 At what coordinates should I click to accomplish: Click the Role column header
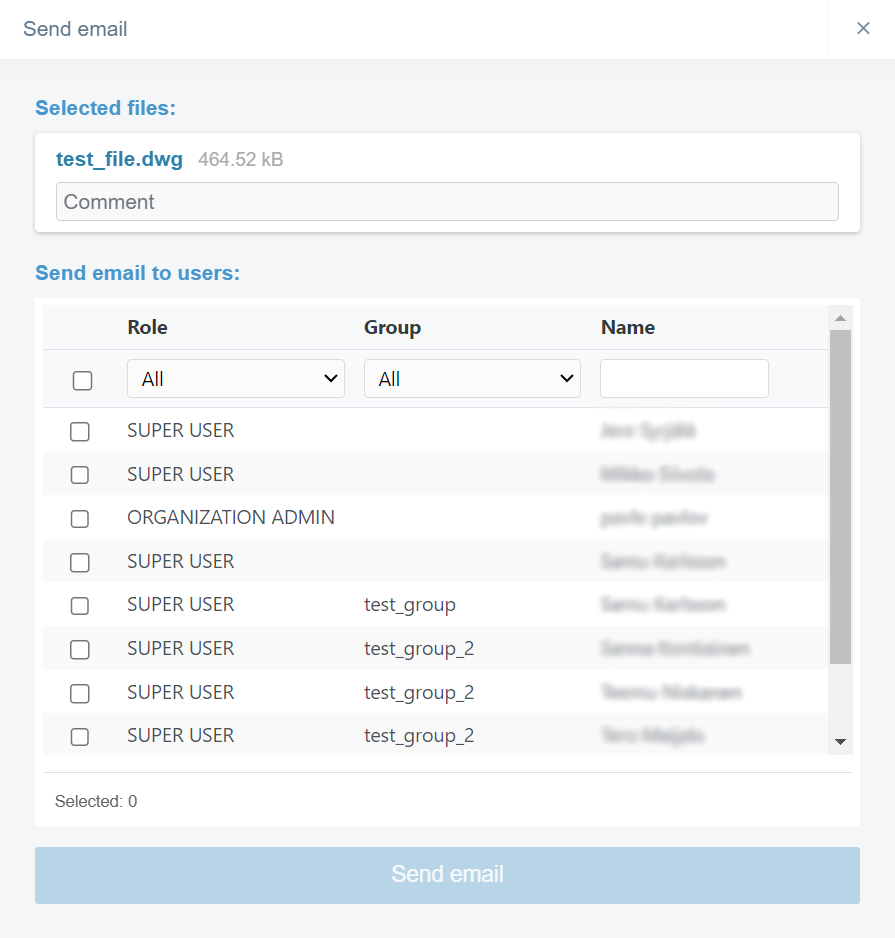tap(148, 327)
